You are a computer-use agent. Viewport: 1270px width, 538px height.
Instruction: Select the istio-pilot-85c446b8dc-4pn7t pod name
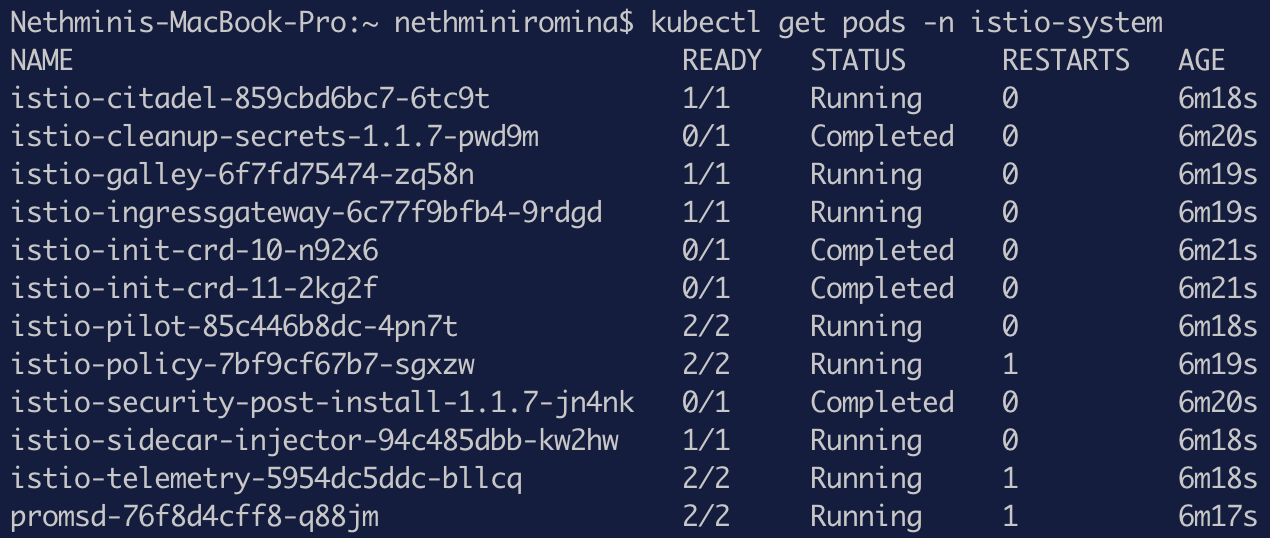[234, 327]
